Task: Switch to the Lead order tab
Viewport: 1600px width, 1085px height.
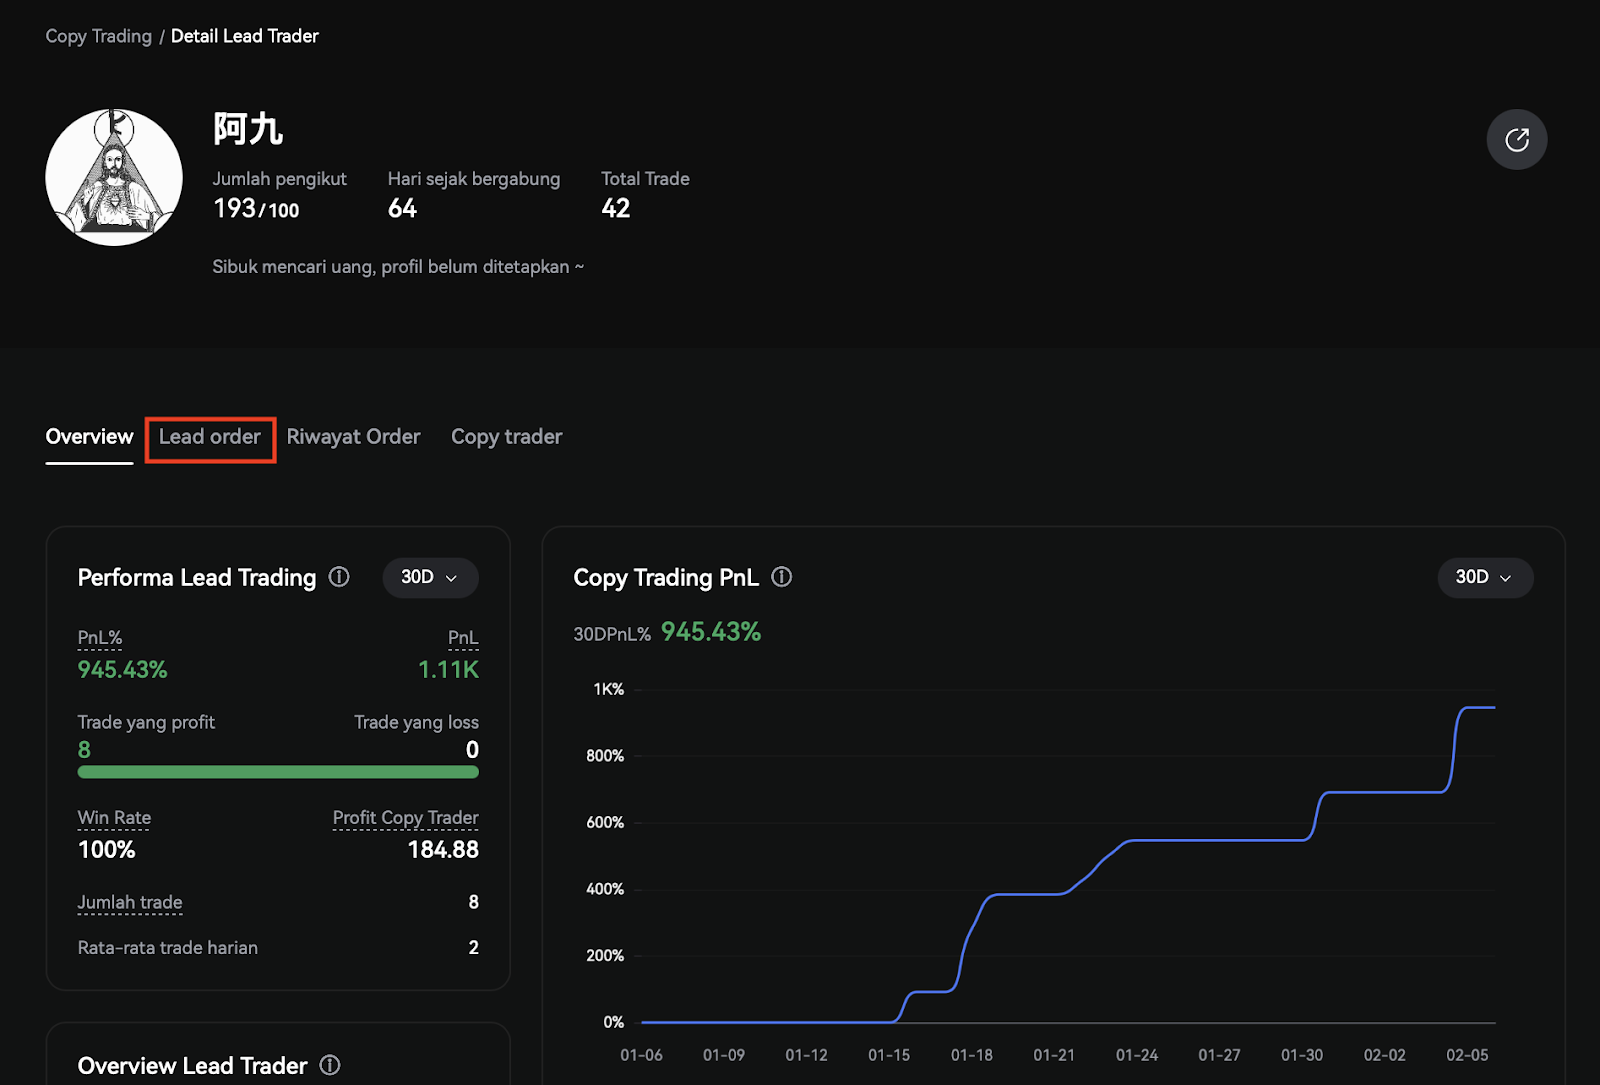Action: [x=210, y=438]
